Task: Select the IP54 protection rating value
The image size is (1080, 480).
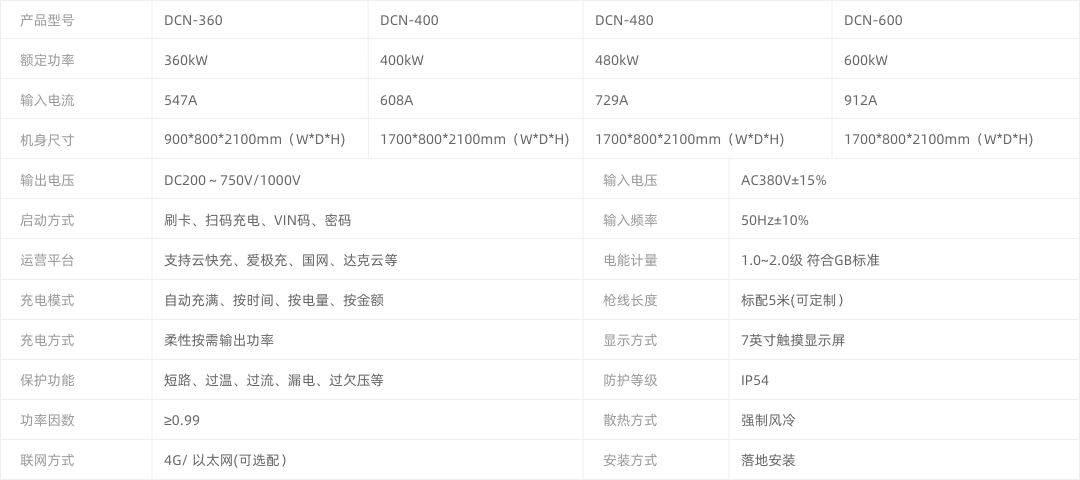Action: pyautogui.click(x=754, y=380)
